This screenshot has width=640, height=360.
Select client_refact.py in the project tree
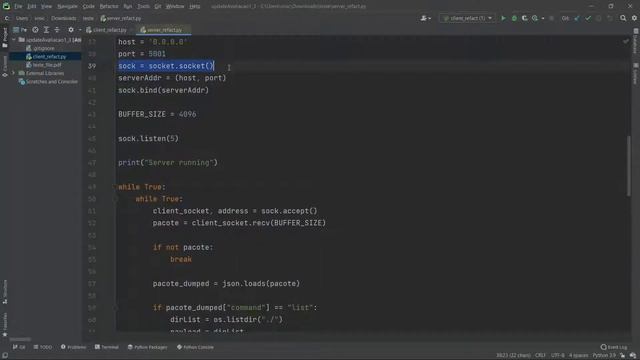click(46, 57)
